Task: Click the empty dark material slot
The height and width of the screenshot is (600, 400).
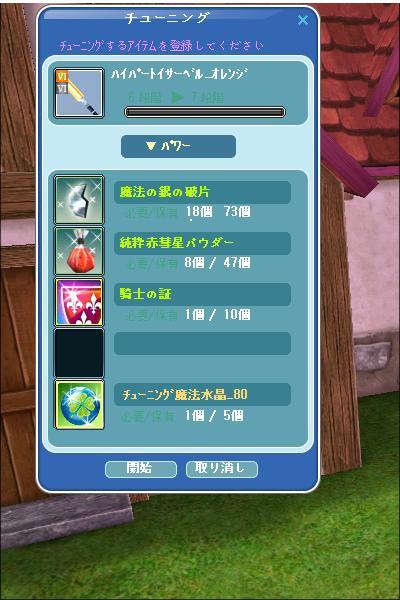Action: coord(79,353)
